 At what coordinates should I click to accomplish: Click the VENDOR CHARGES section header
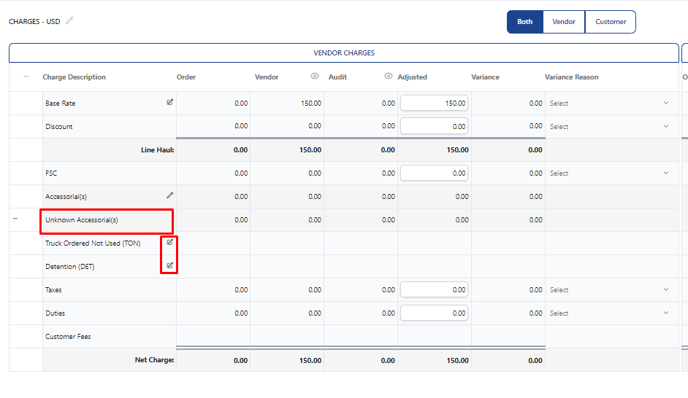pyautogui.click(x=344, y=53)
